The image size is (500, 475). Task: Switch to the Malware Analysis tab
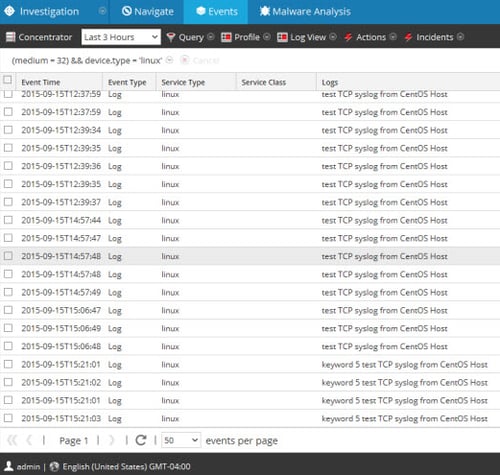305,12
